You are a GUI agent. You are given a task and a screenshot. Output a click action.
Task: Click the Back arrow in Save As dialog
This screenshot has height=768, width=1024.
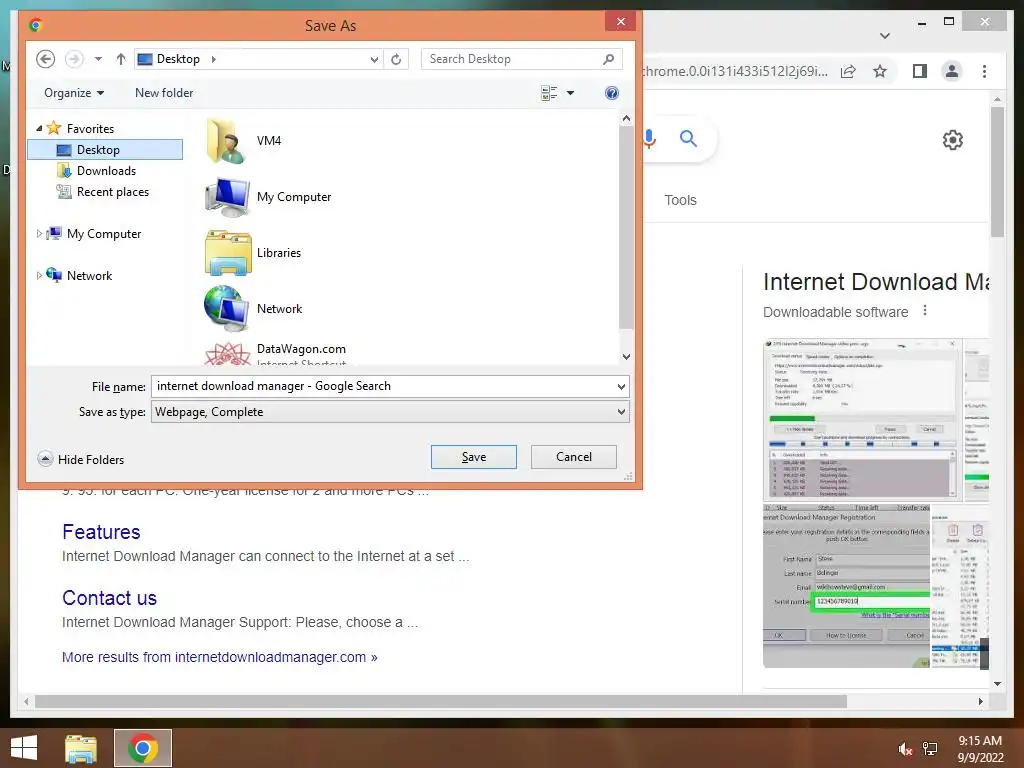click(x=45, y=59)
